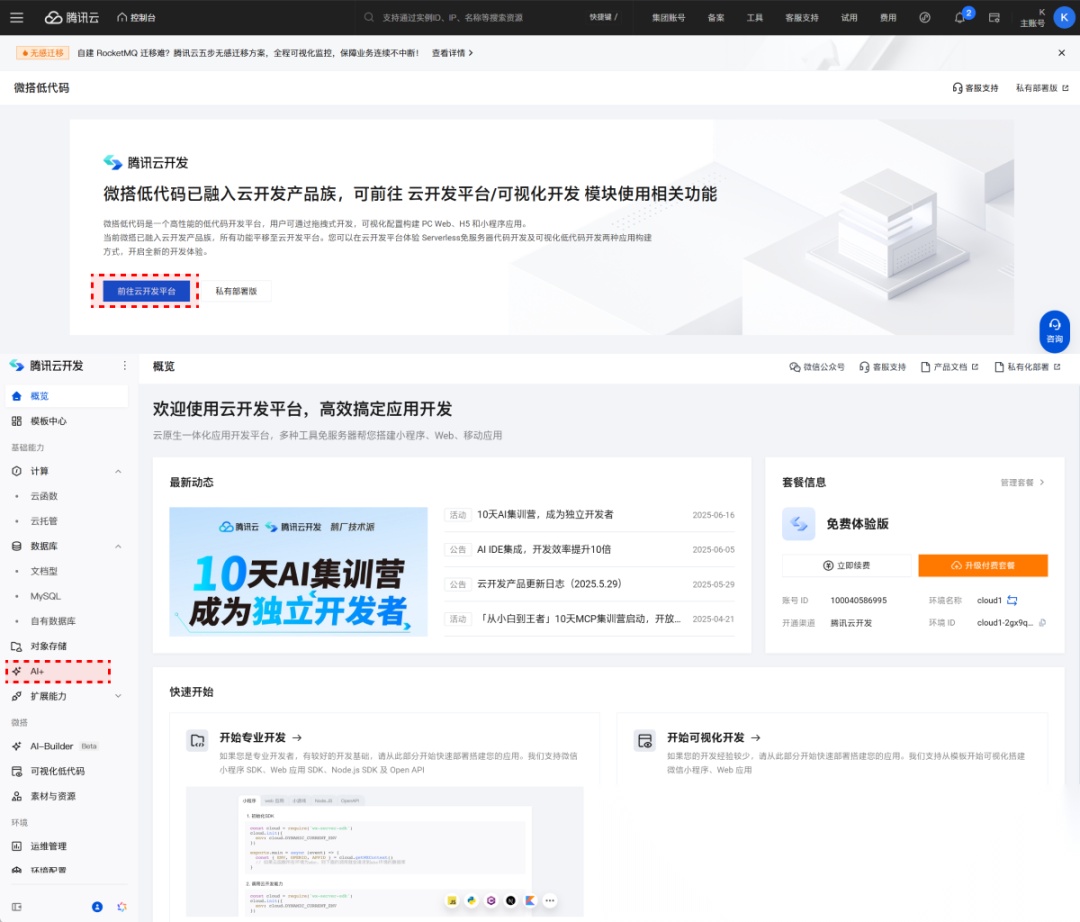The image size is (1080, 922).
Task: Open the three-dot menu beside 腾讯云开发
Action: 125,366
